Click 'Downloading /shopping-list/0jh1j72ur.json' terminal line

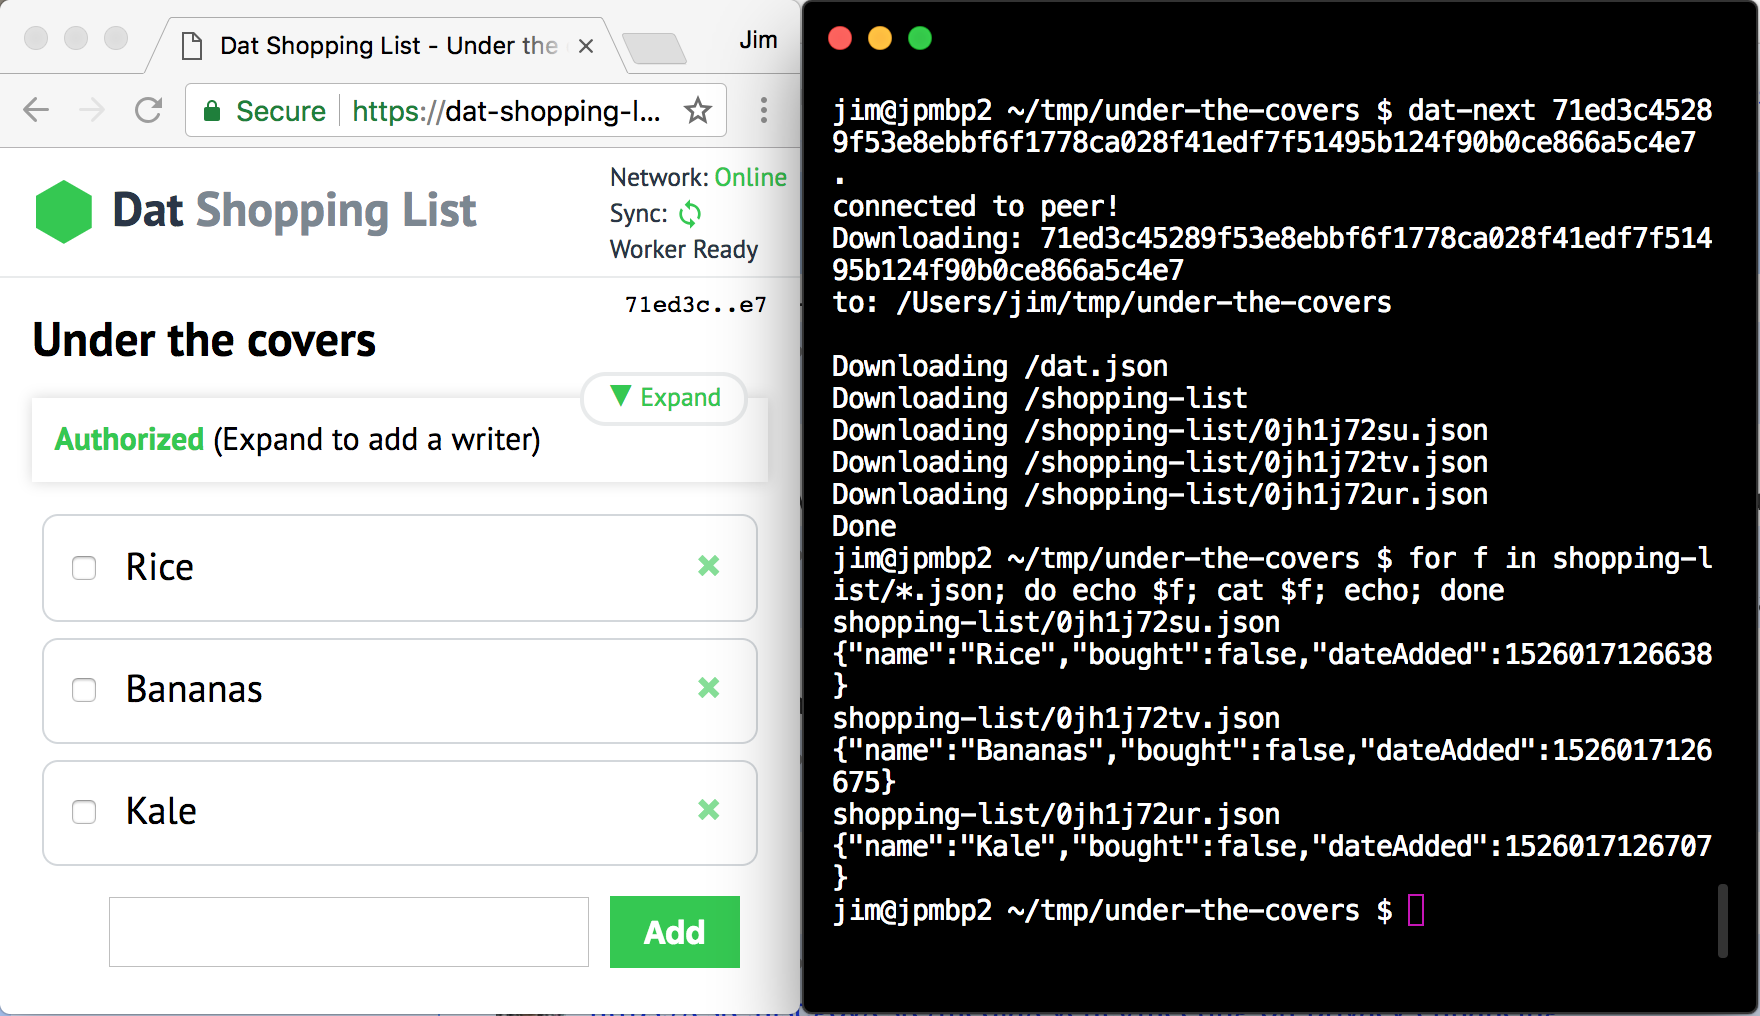pyautogui.click(x=1160, y=494)
